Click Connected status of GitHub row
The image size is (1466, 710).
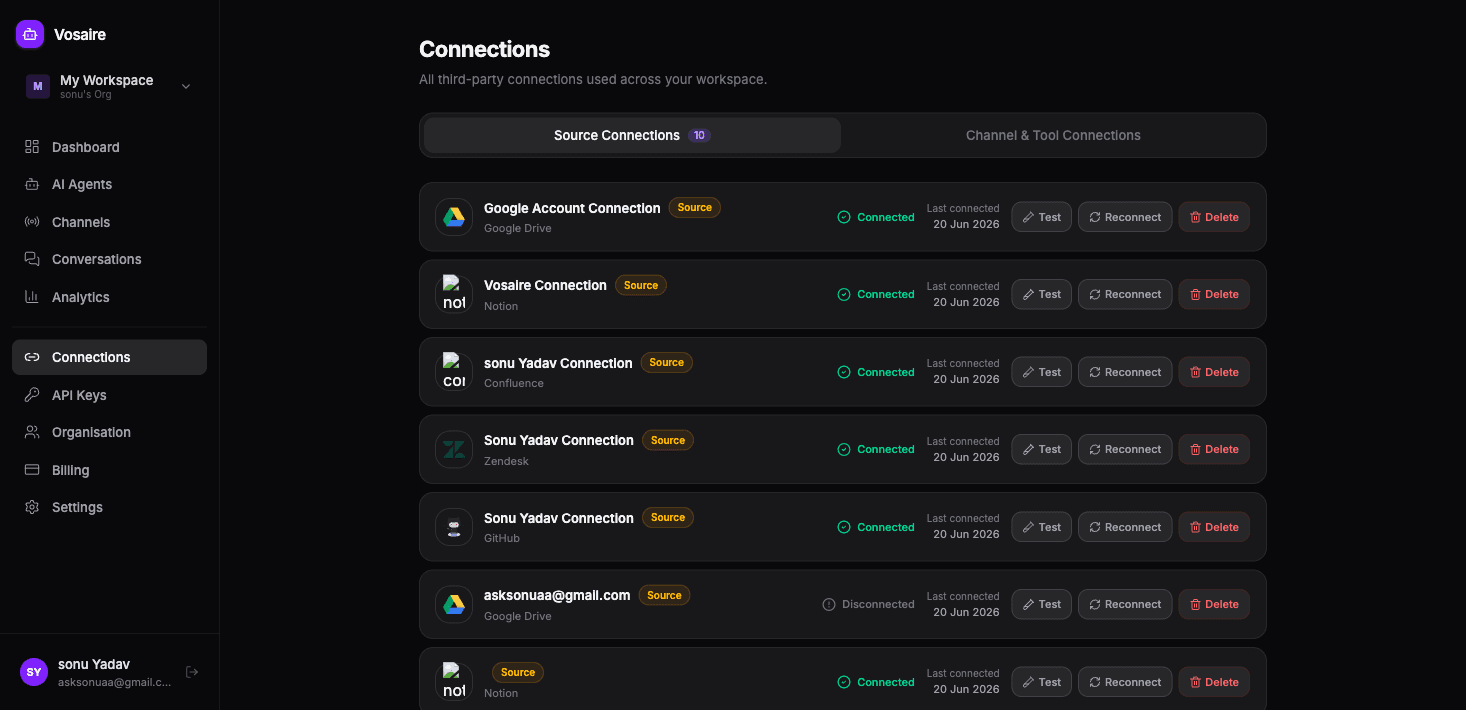[876, 527]
